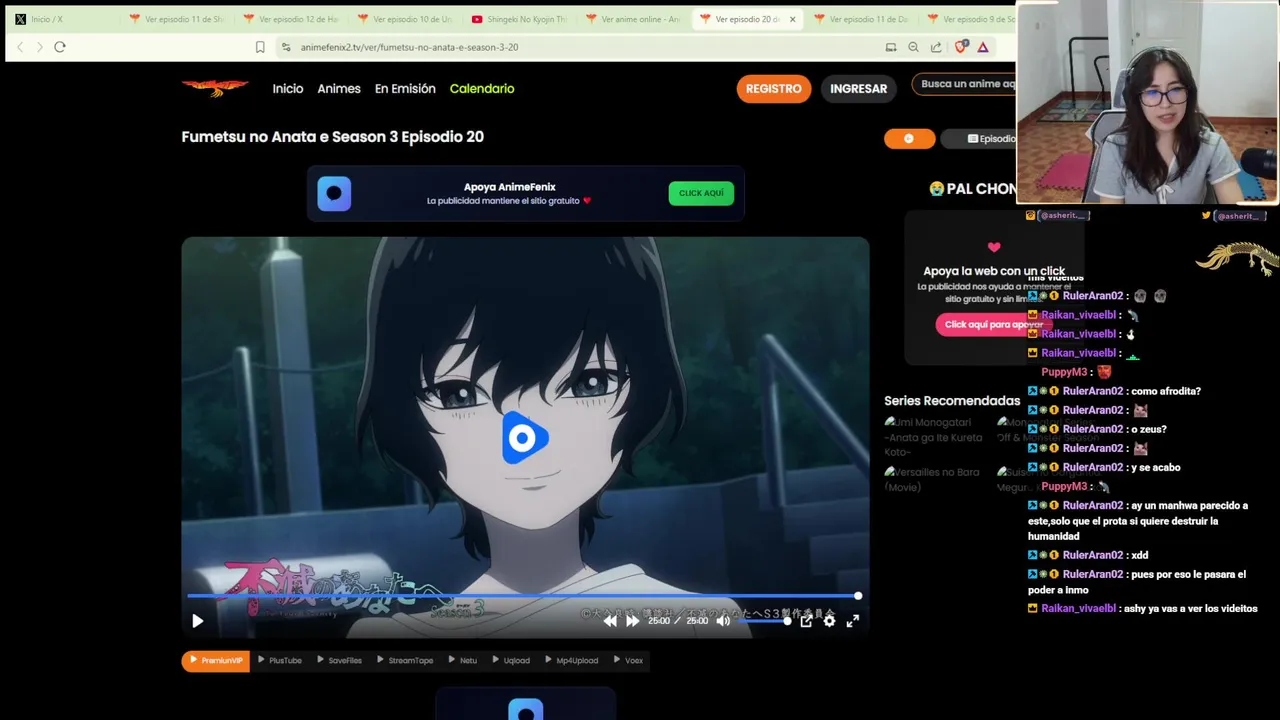Open the Brave Shields icon
Image resolution: width=1280 pixels, height=720 pixels.
pos(960,47)
